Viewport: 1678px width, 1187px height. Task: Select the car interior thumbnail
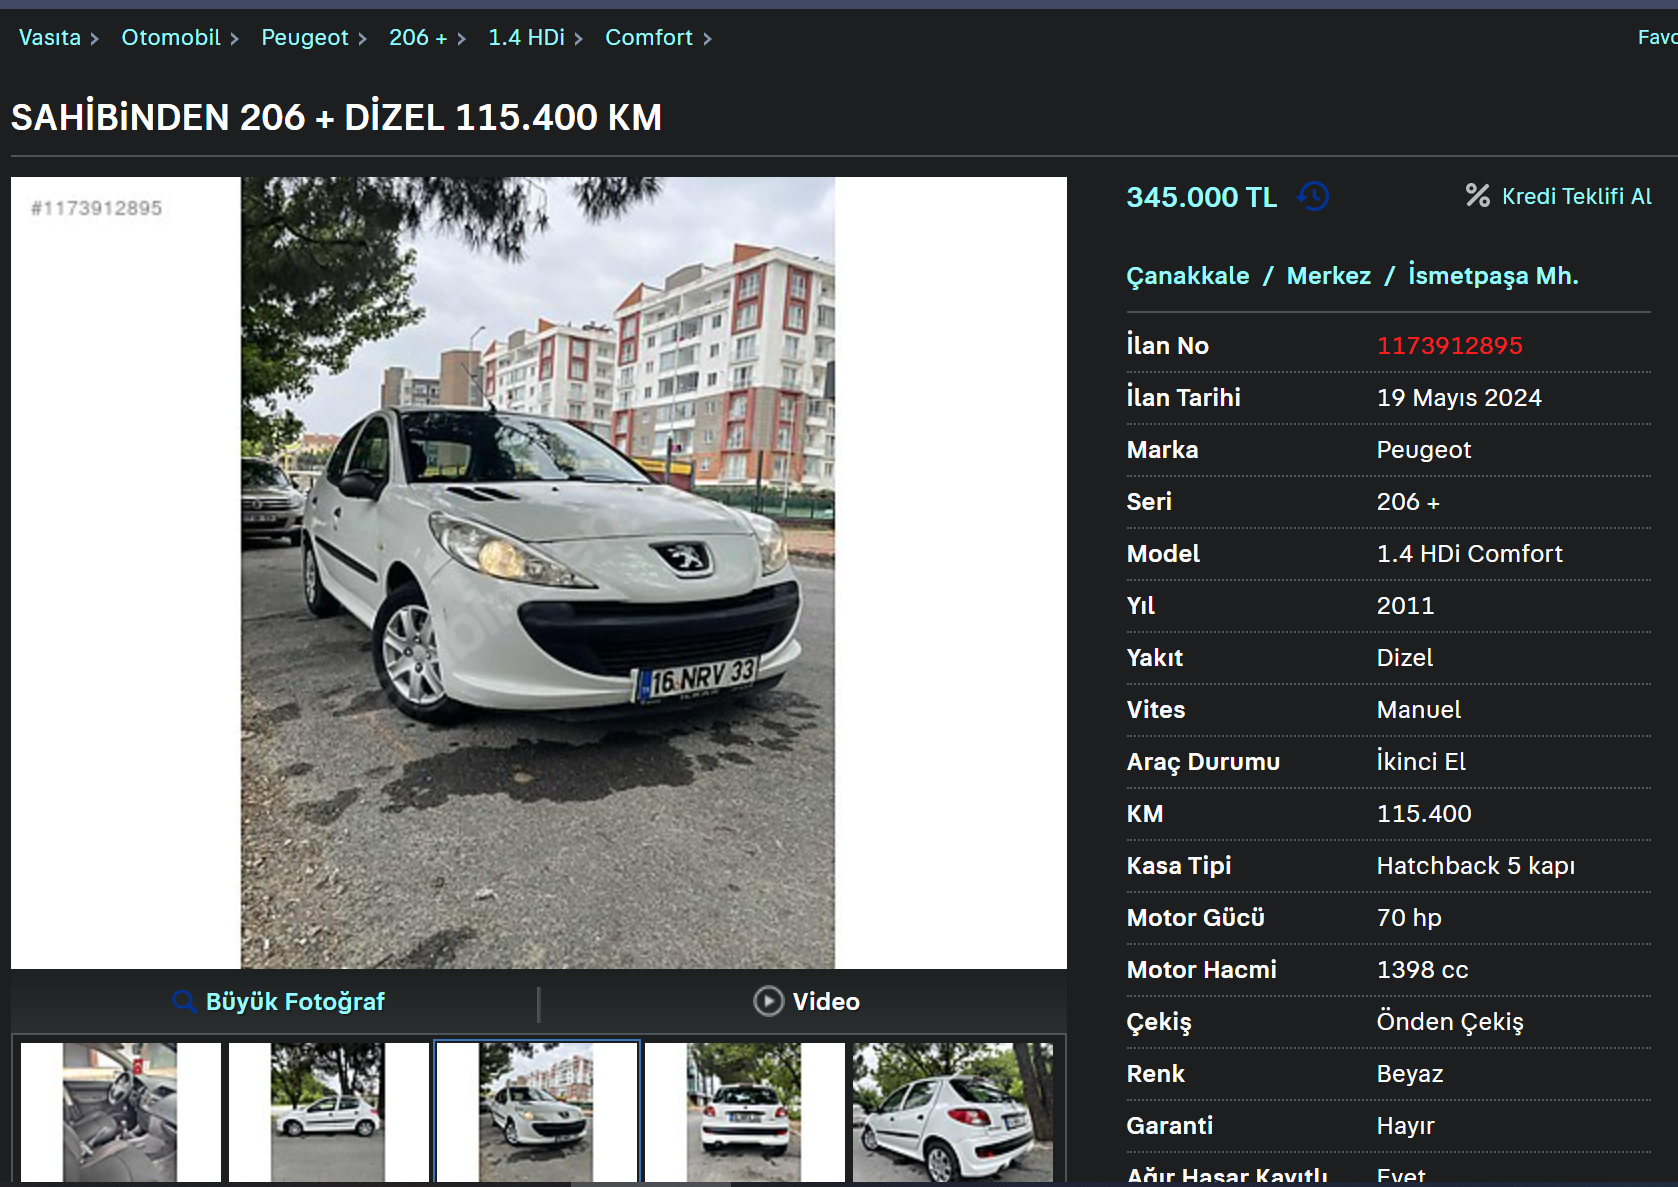point(121,1112)
